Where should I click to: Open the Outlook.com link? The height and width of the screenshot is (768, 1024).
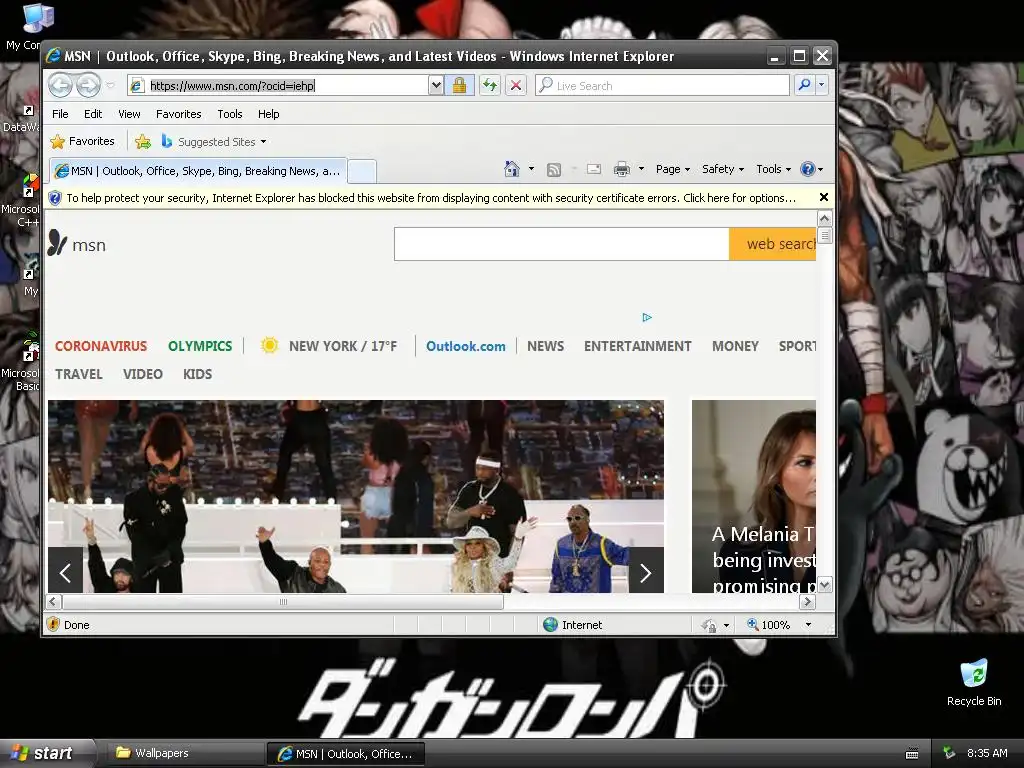coord(466,346)
